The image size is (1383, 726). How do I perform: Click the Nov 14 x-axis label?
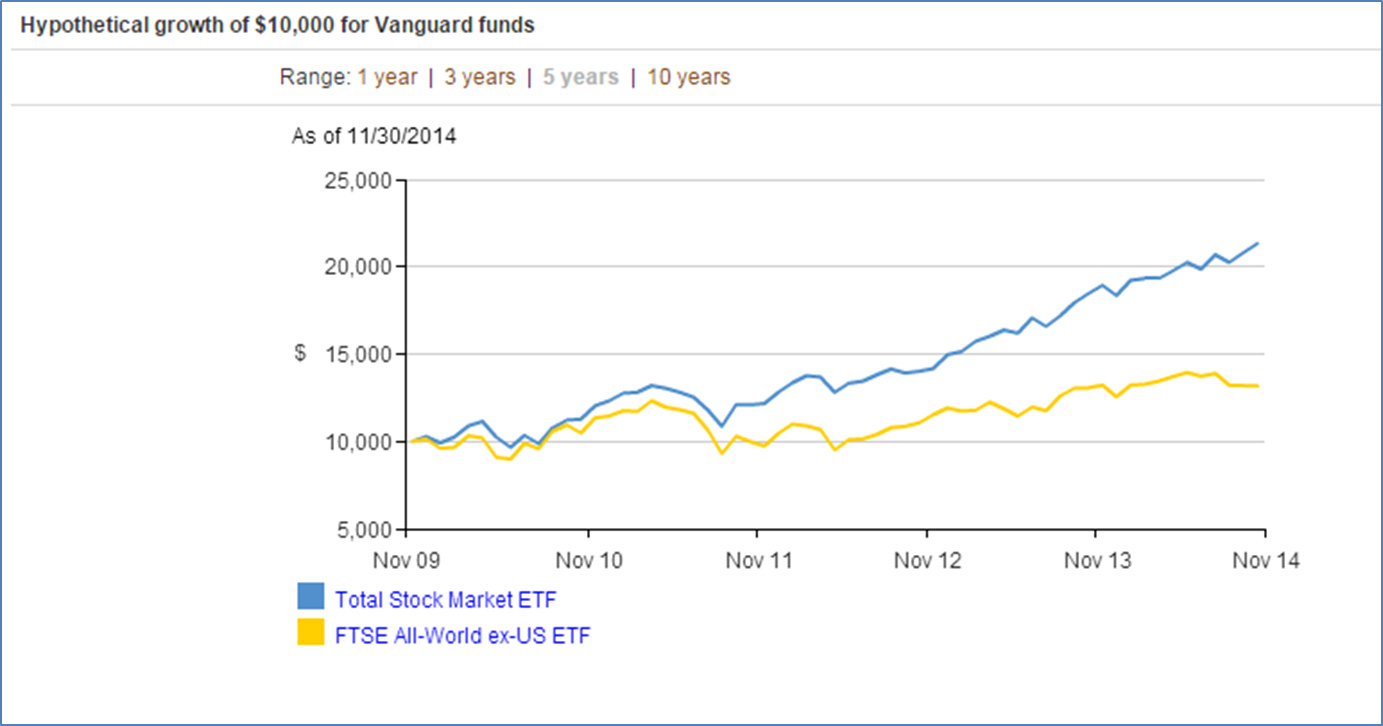point(1266,560)
